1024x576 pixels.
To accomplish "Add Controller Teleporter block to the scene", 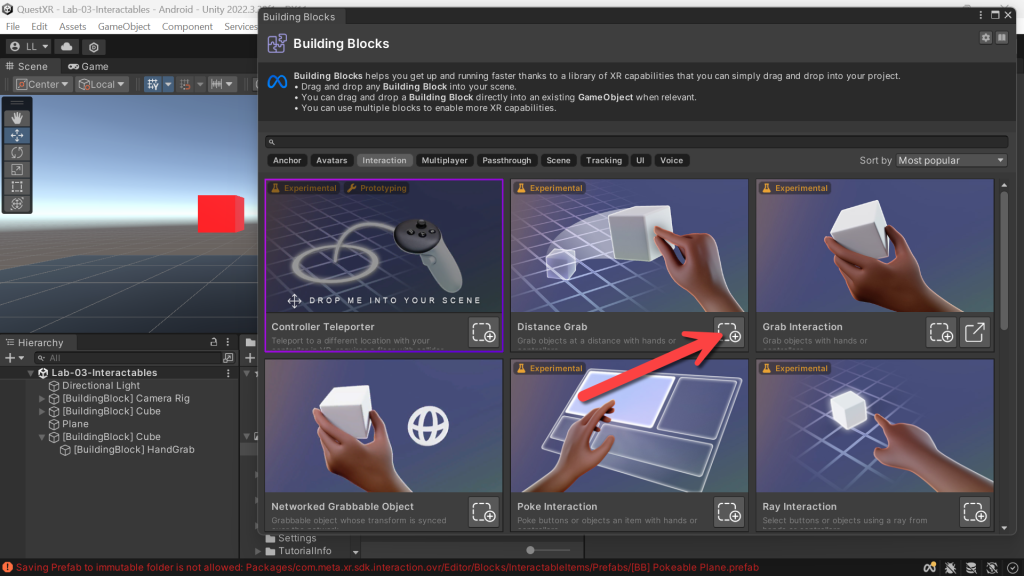I will (x=484, y=332).
